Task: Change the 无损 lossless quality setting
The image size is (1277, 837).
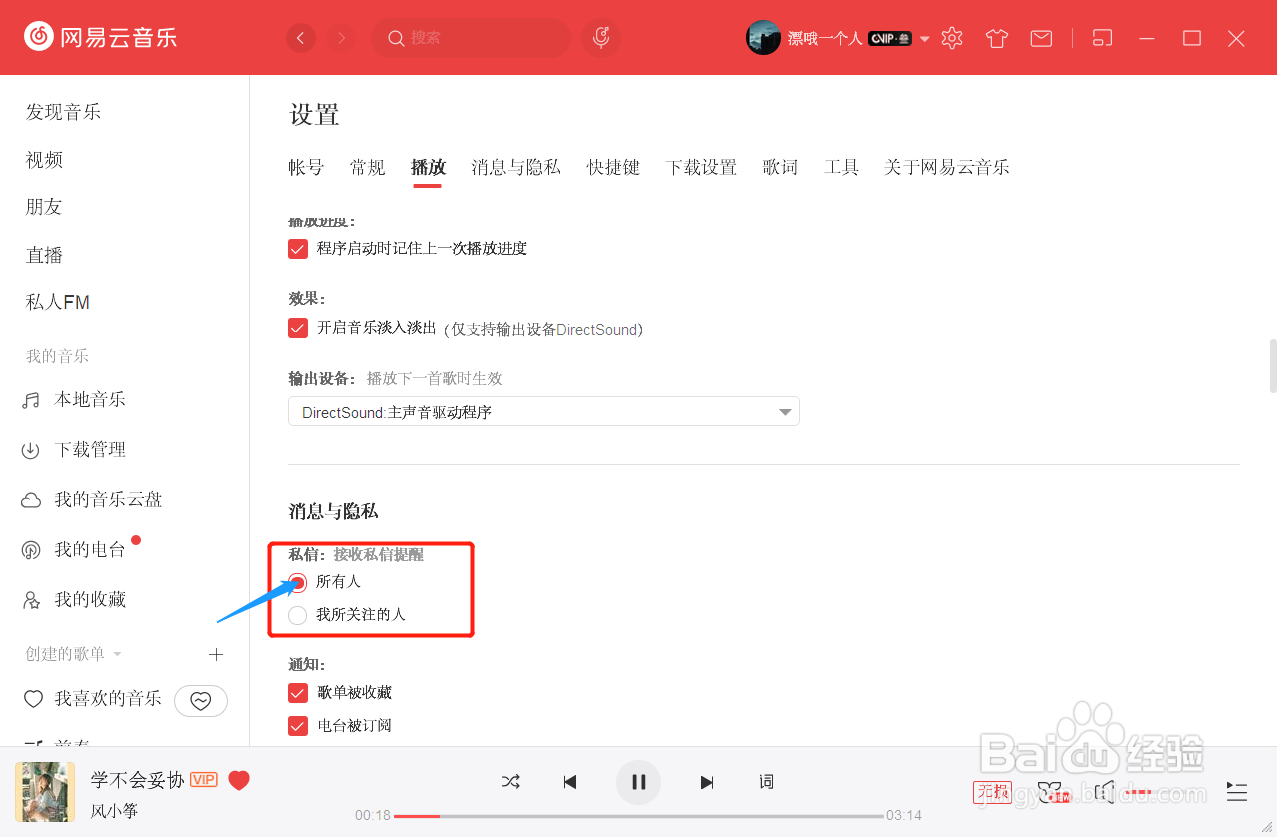Action: pyautogui.click(x=992, y=792)
